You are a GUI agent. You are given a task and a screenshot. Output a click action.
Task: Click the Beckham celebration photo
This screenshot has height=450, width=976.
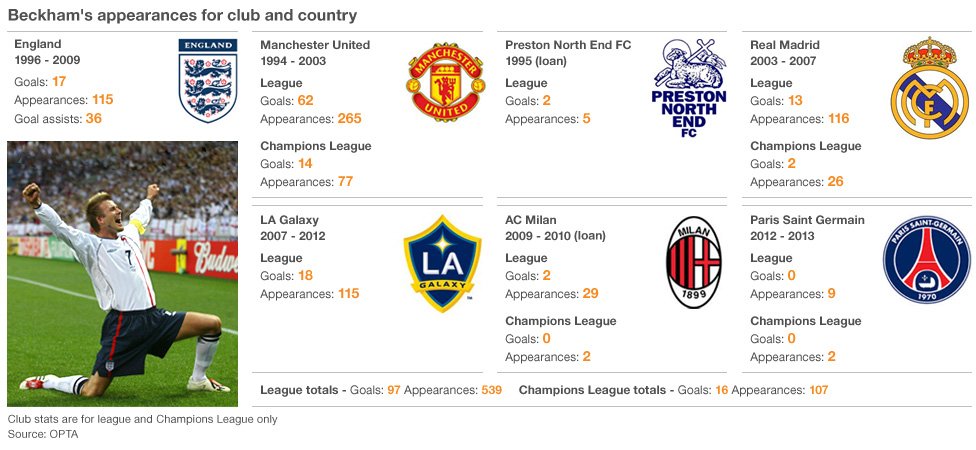pyautogui.click(x=123, y=274)
